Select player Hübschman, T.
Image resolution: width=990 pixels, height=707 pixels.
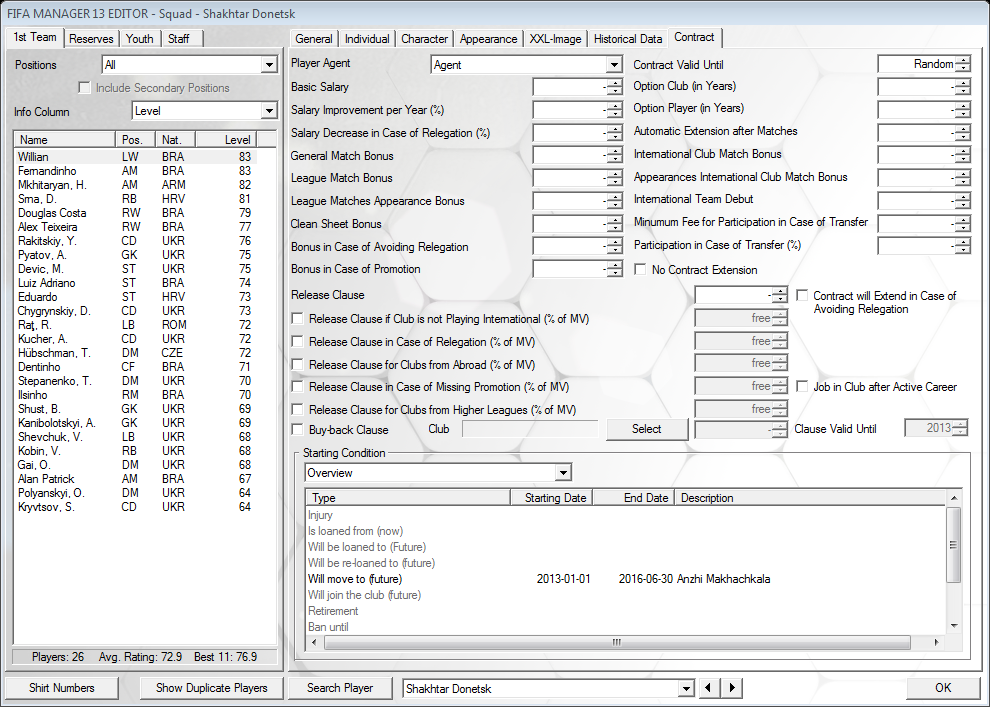[136, 353]
